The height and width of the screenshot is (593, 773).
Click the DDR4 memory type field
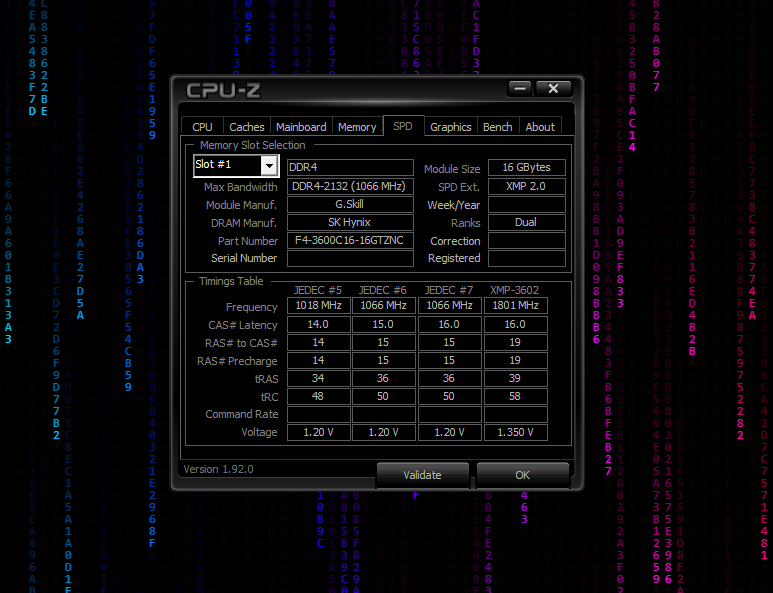tap(350, 167)
